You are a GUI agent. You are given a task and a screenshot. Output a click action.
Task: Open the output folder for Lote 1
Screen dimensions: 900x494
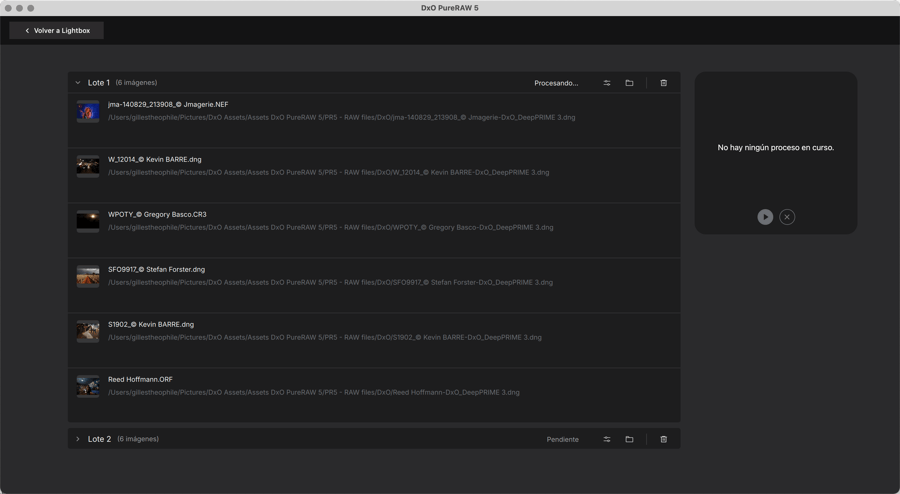point(629,83)
